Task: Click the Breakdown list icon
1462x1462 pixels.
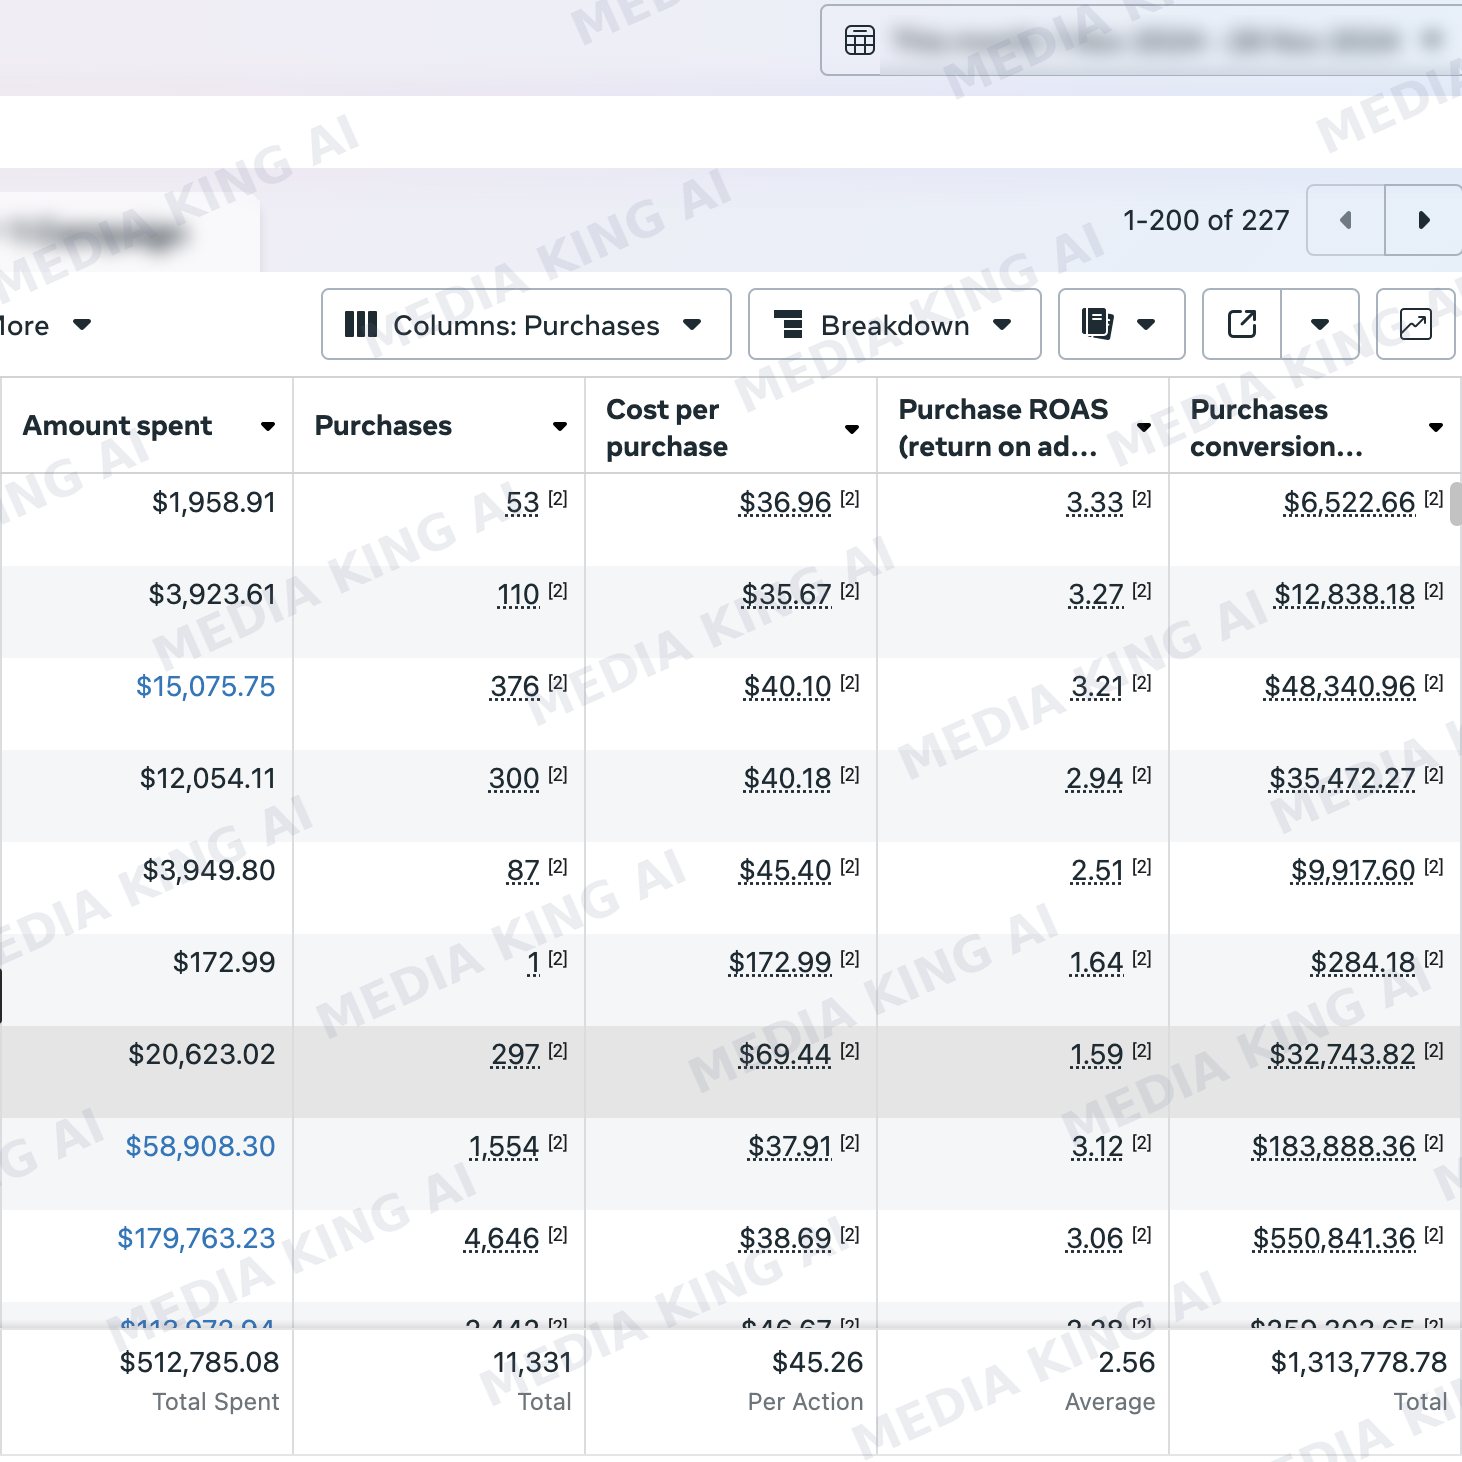Action: (x=789, y=324)
